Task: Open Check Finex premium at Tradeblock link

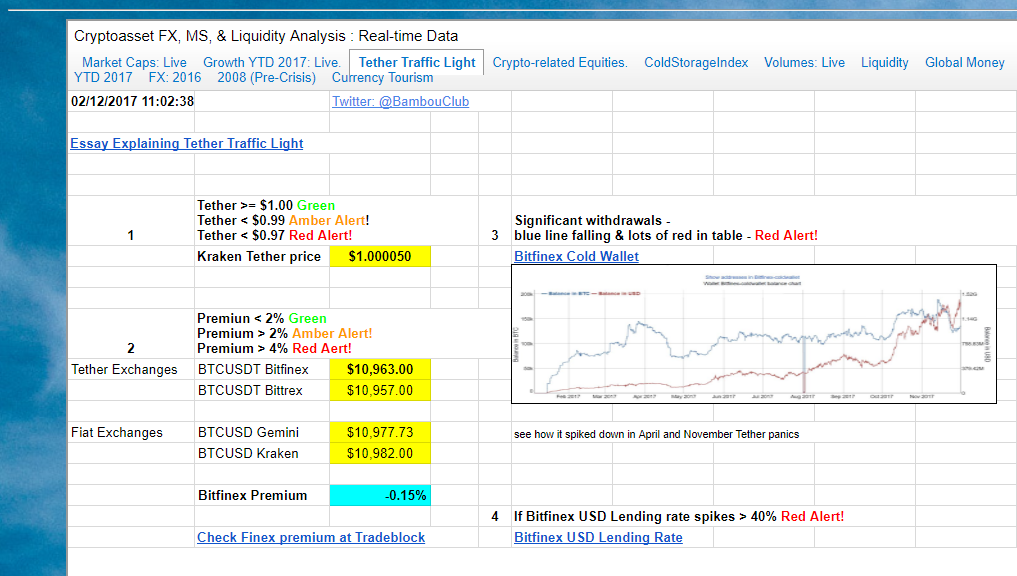Action: coord(311,537)
